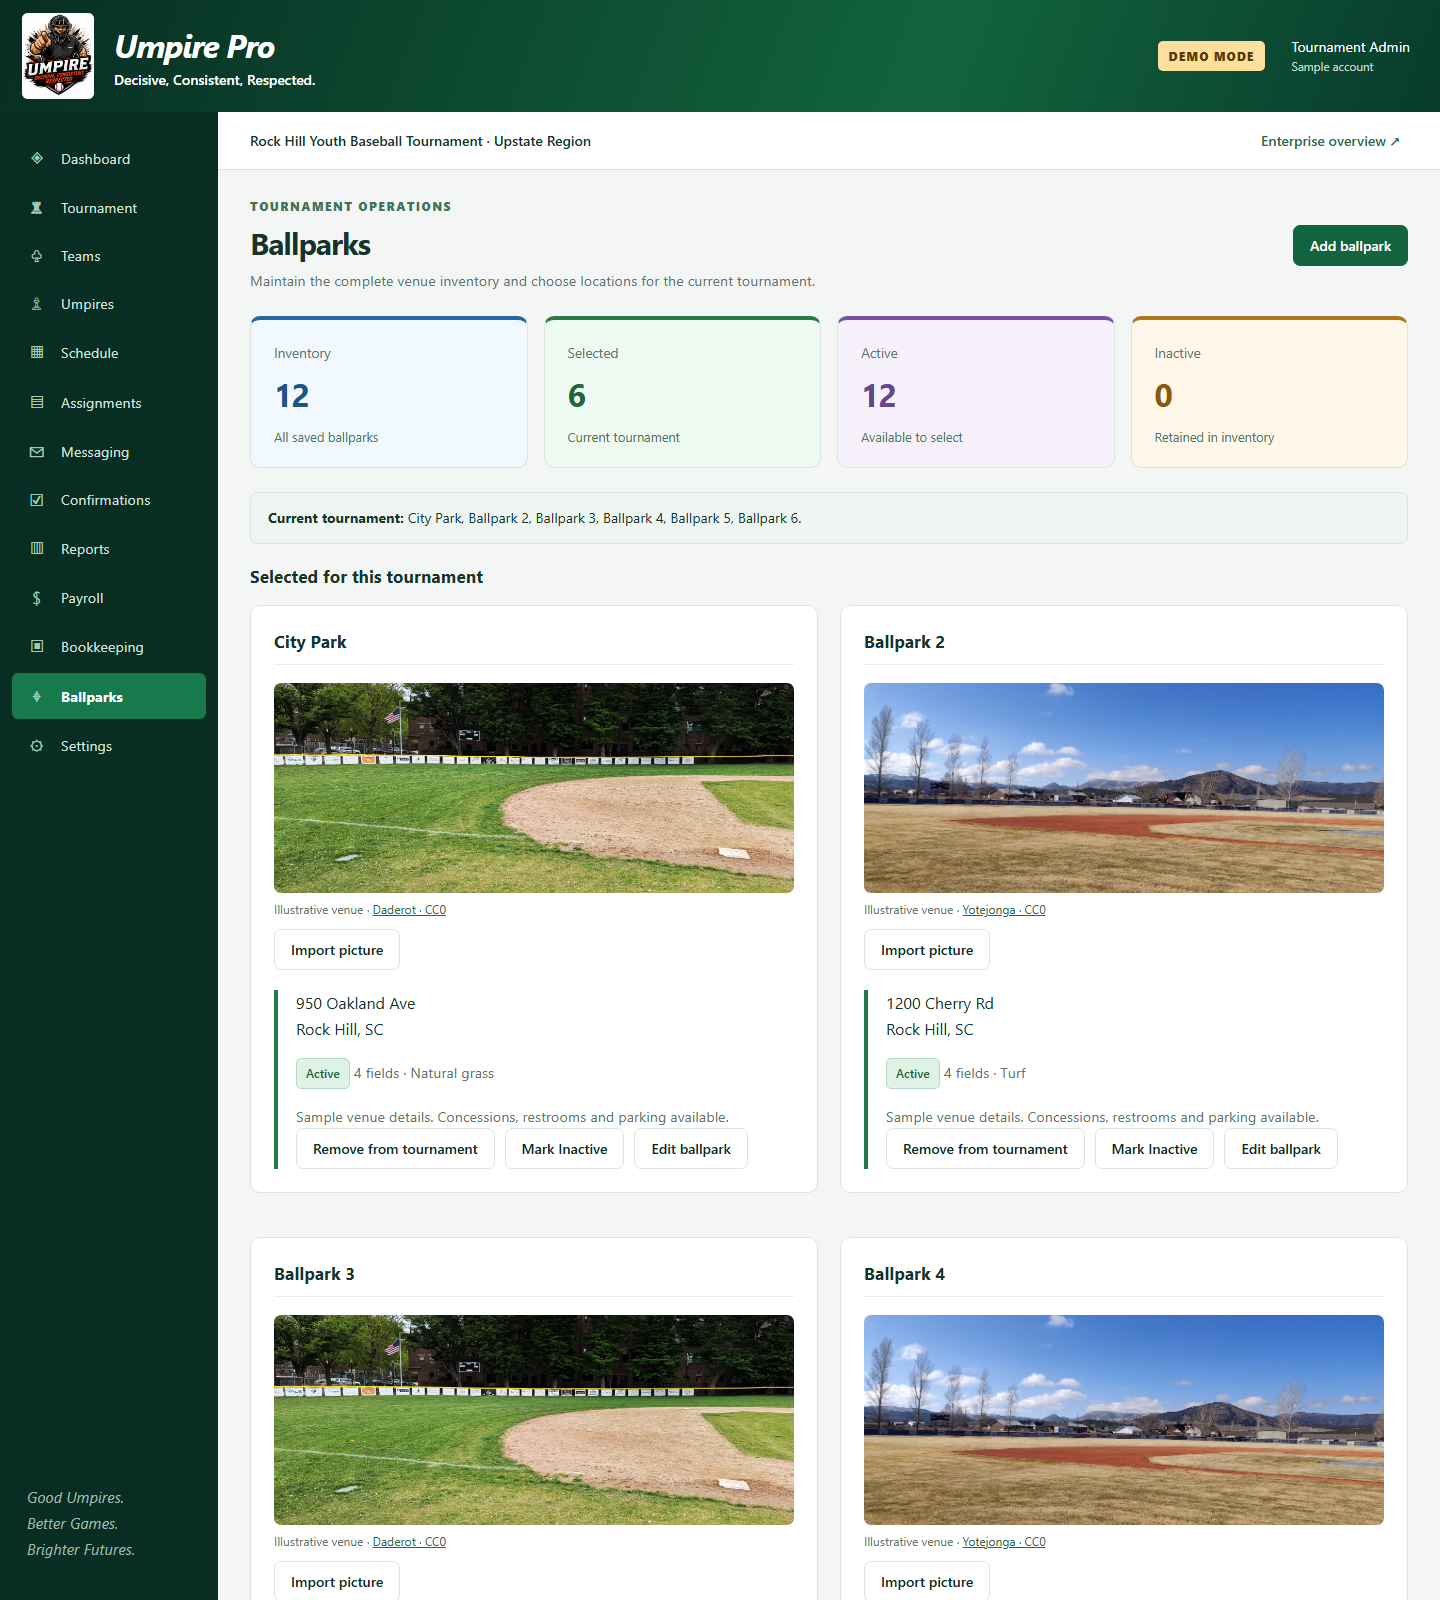The image size is (1440, 1600).
Task: Click the Ballpark 2 venue photo
Action: pyautogui.click(x=1124, y=788)
